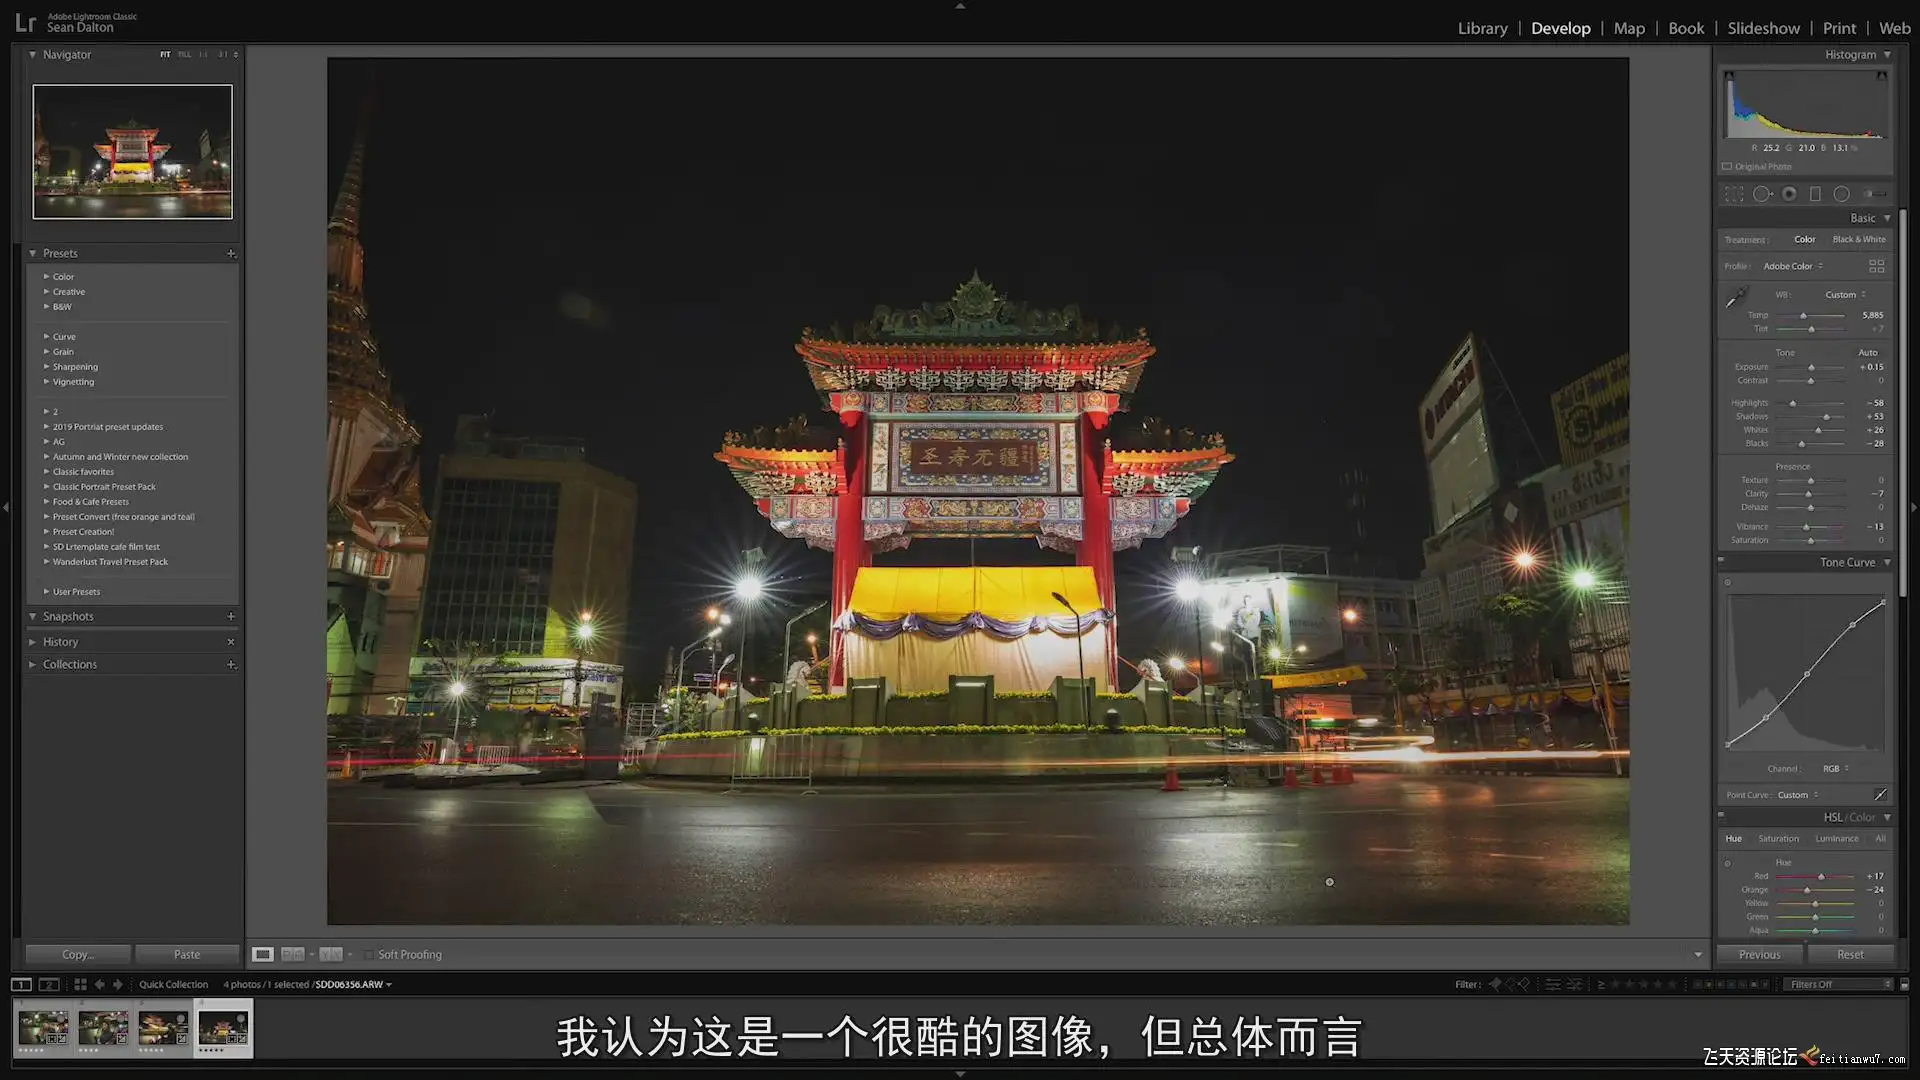The width and height of the screenshot is (1920, 1080).
Task: Click the Previous button
Action: point(1759,955)
